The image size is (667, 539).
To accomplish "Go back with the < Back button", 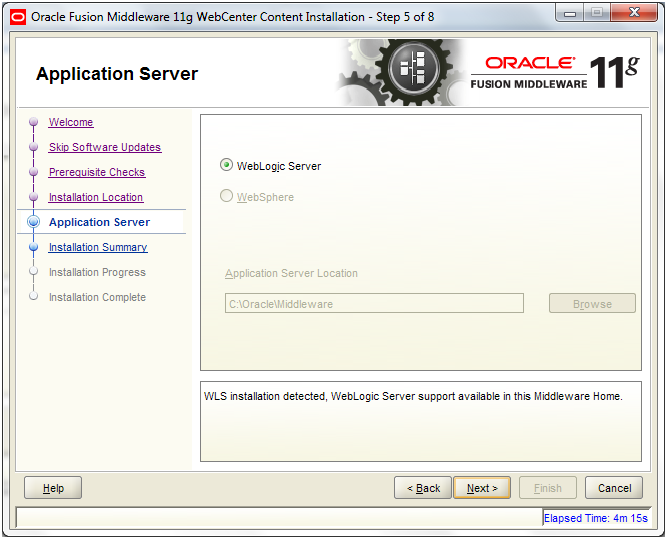I will (x=423, y=488).
